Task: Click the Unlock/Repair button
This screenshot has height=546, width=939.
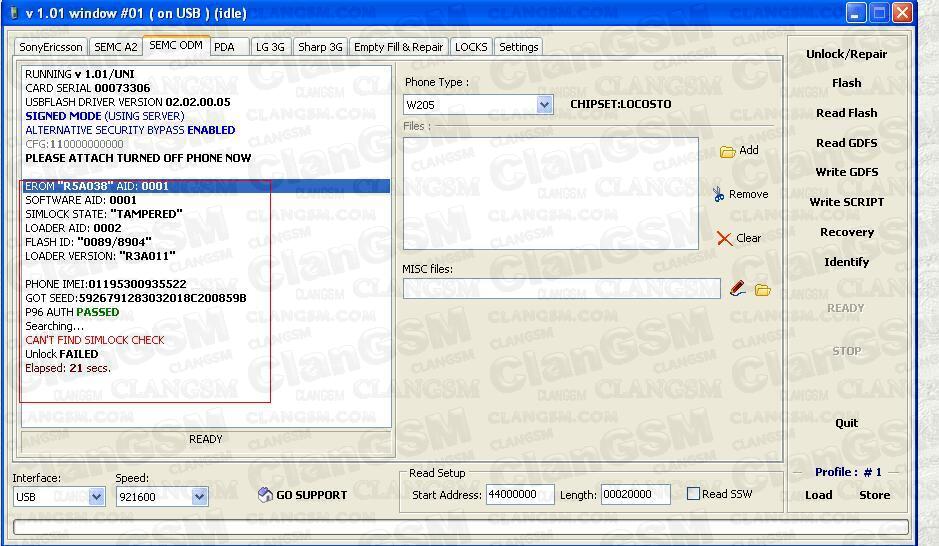Action: pyautogui.click(x=846, y=54)
